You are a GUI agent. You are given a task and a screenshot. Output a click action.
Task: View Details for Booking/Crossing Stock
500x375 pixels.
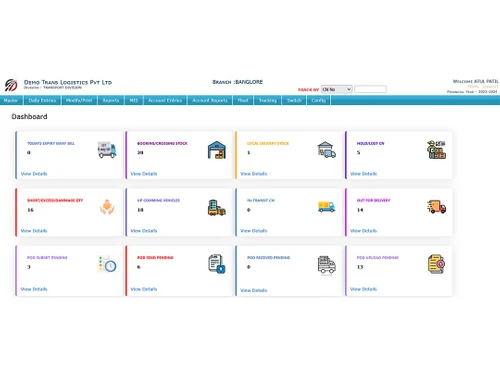pos(144,174)
